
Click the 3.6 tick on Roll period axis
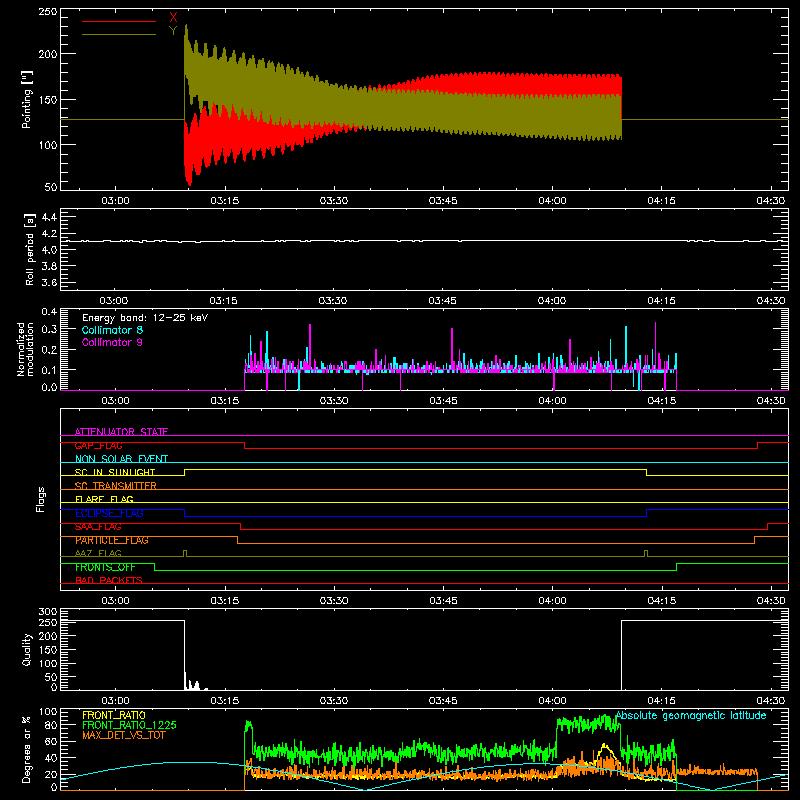(49, 282)
